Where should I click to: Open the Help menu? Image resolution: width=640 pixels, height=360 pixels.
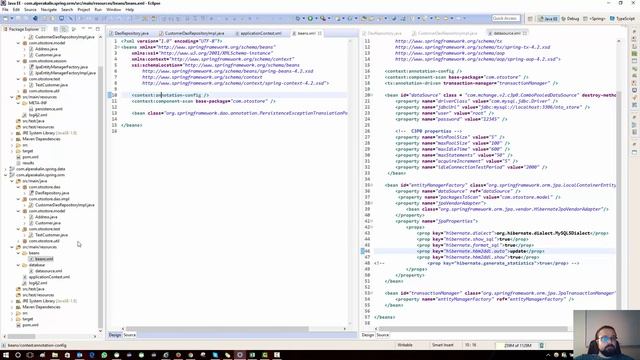[x=129, y=9]
